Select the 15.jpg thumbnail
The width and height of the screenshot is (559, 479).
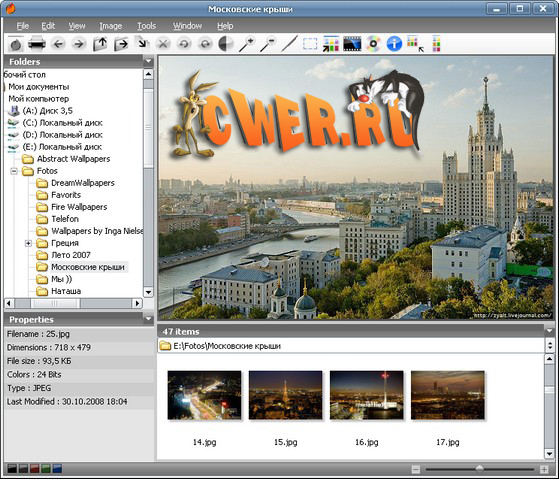[286, 395]
